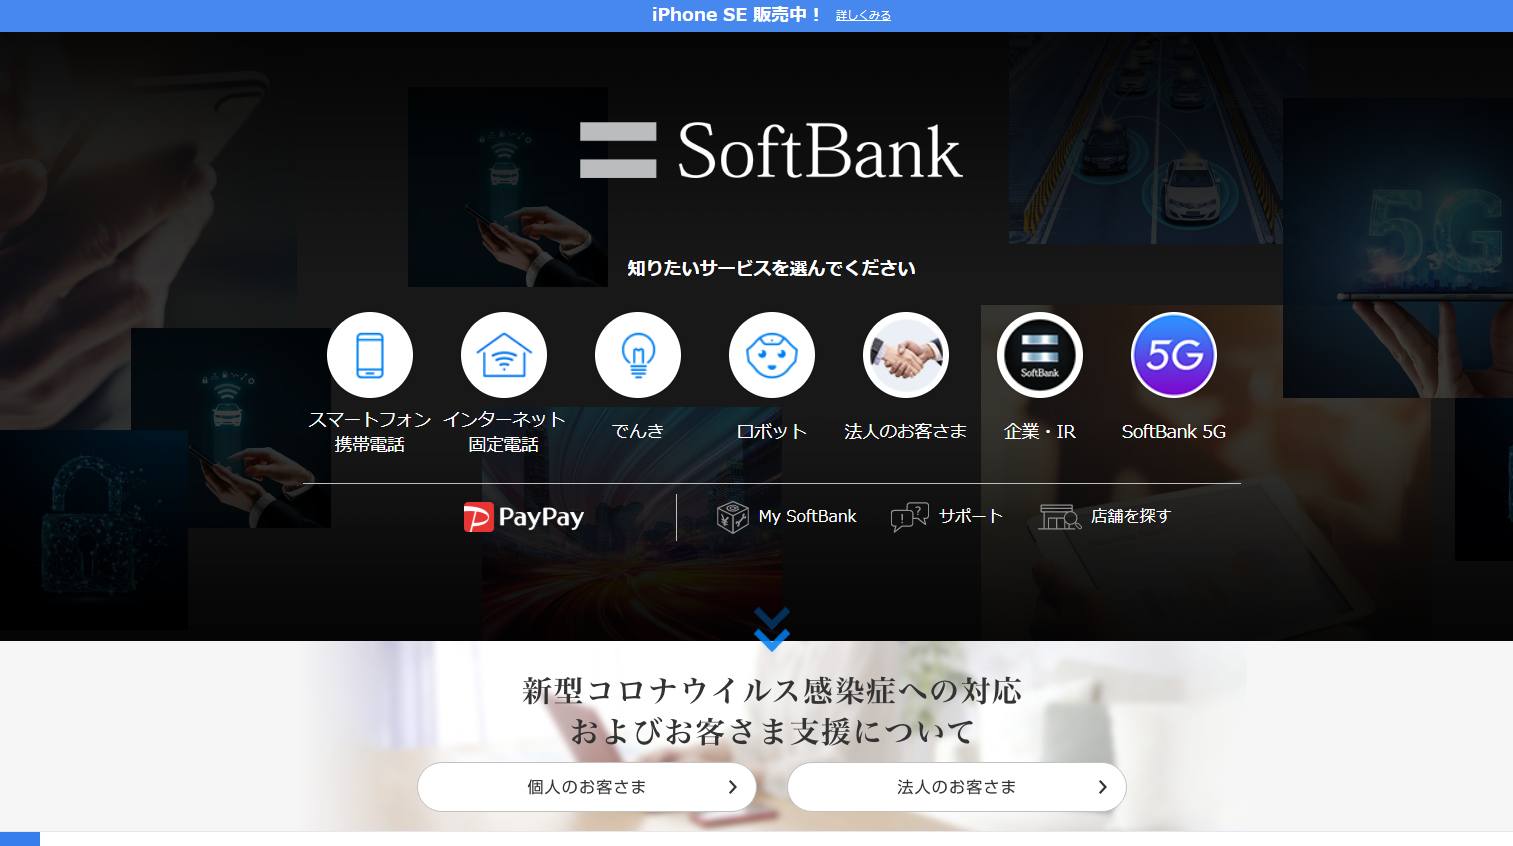Click the My SoftBank cube icon

point(732,517)
